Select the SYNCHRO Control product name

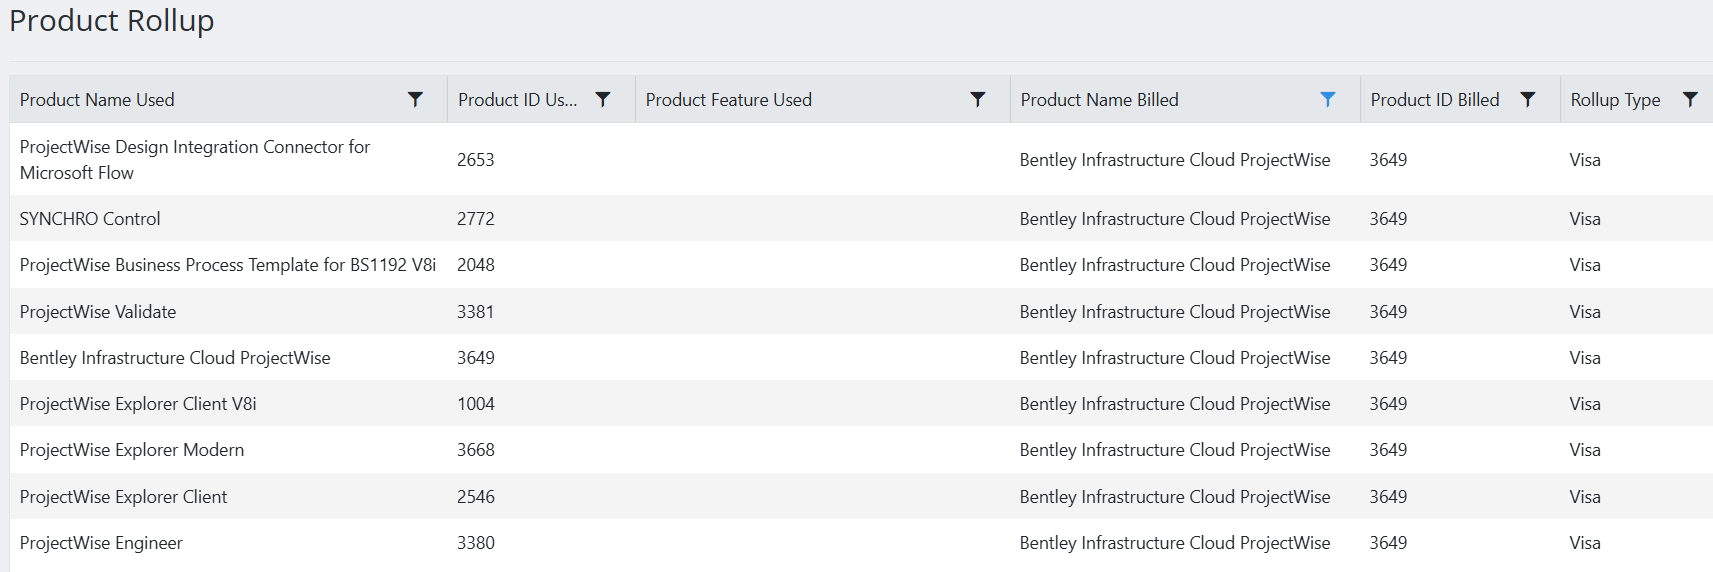[90, 219]
